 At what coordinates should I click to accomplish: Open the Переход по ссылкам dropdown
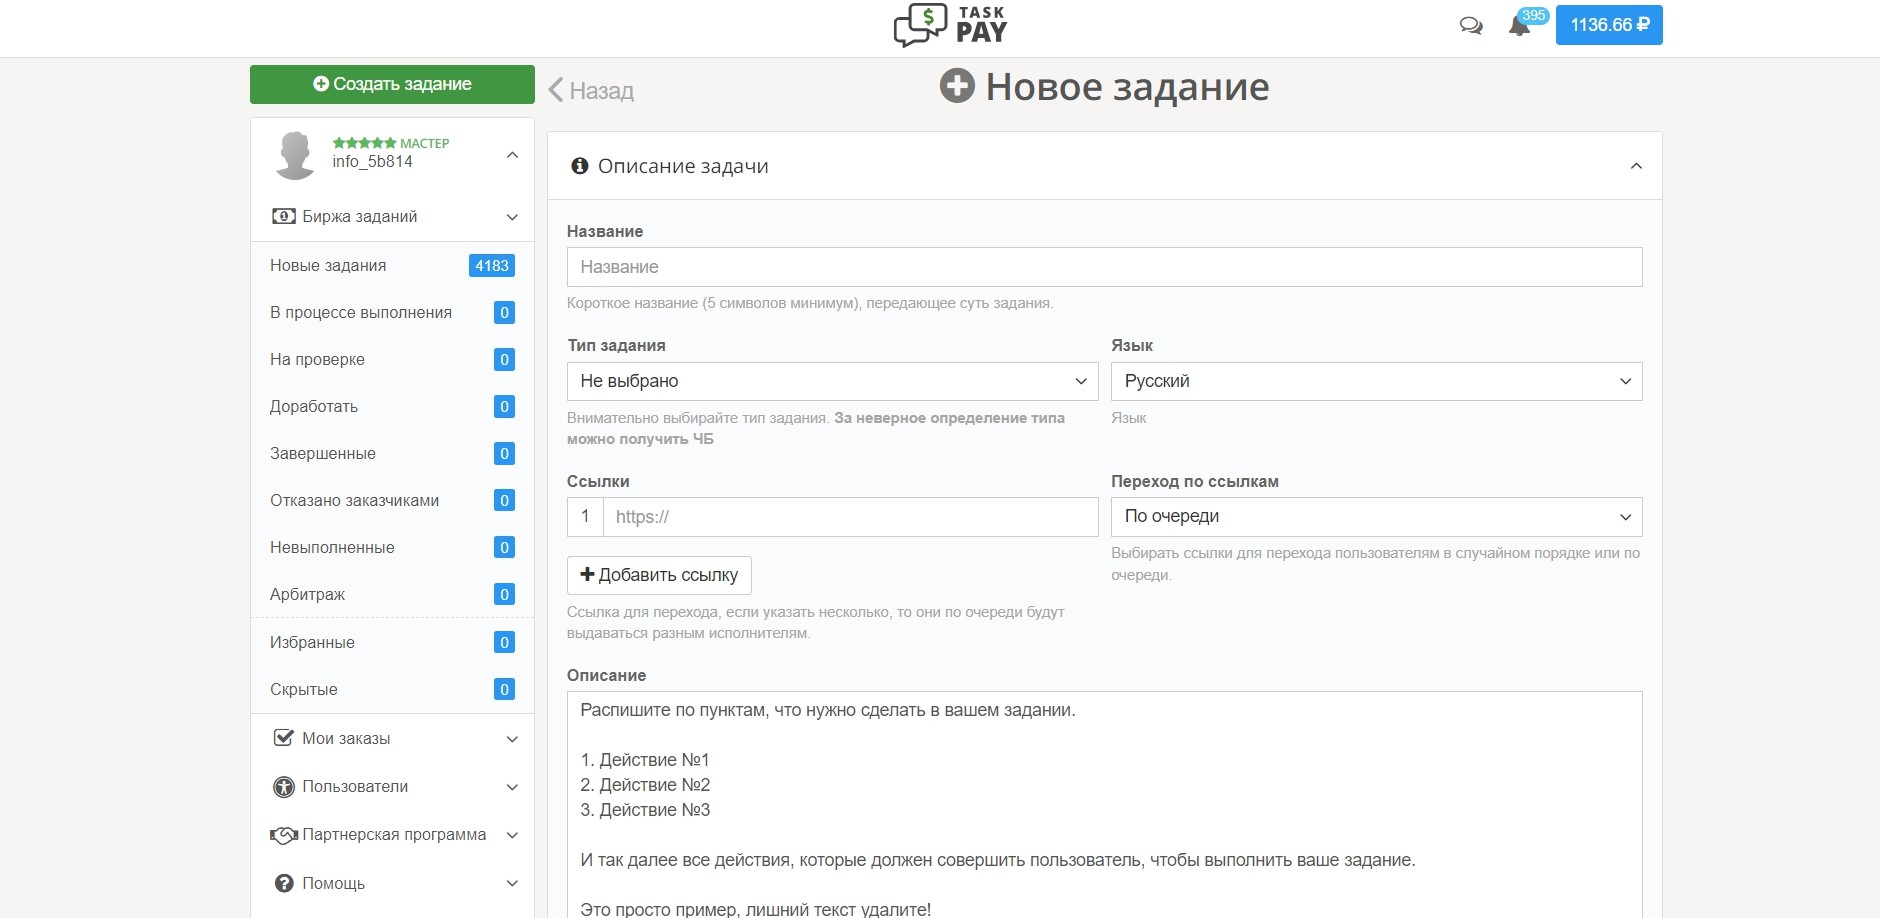[1376, 517]
